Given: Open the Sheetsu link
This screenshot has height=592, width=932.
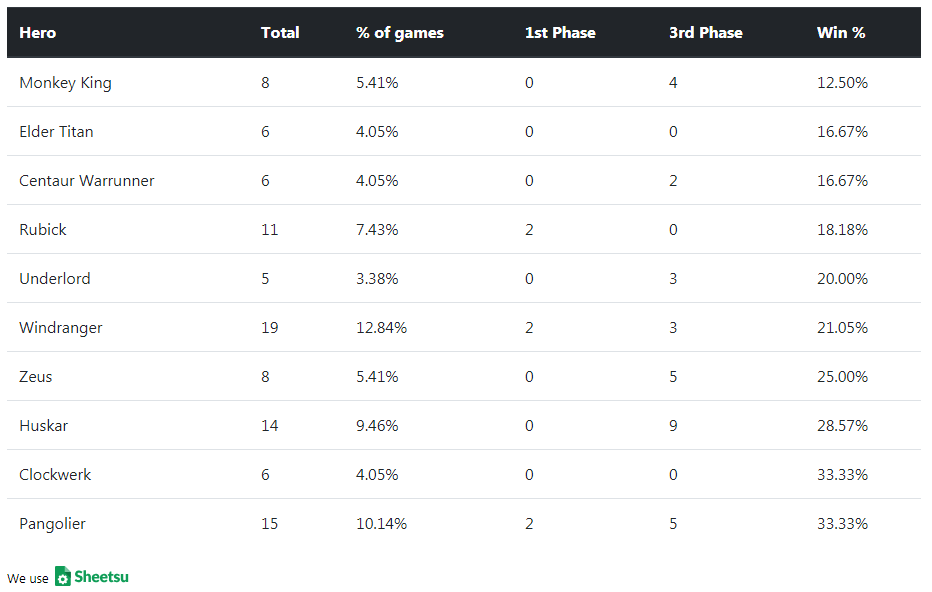Looking at the screenshot, I should click(x=100, y=576).
